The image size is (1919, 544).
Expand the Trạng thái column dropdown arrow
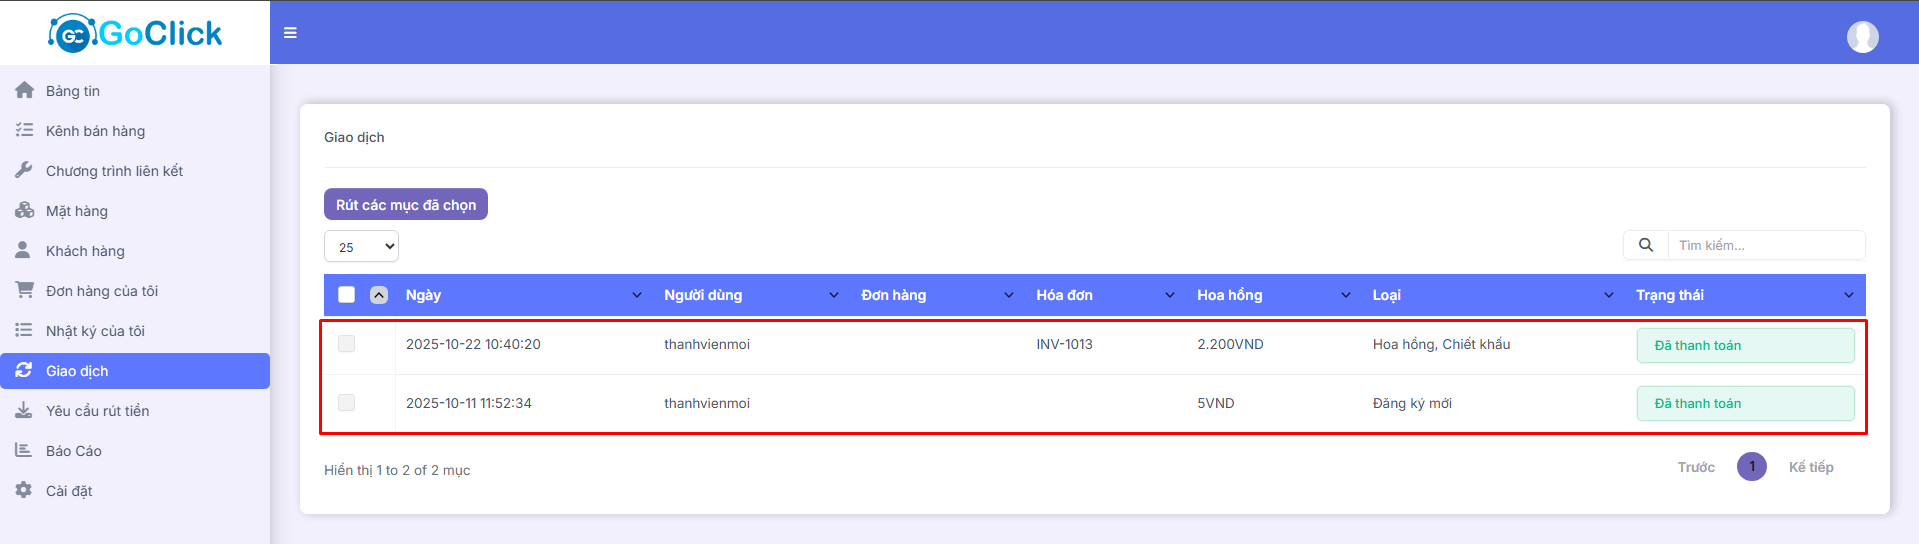tap(1848, 295)
